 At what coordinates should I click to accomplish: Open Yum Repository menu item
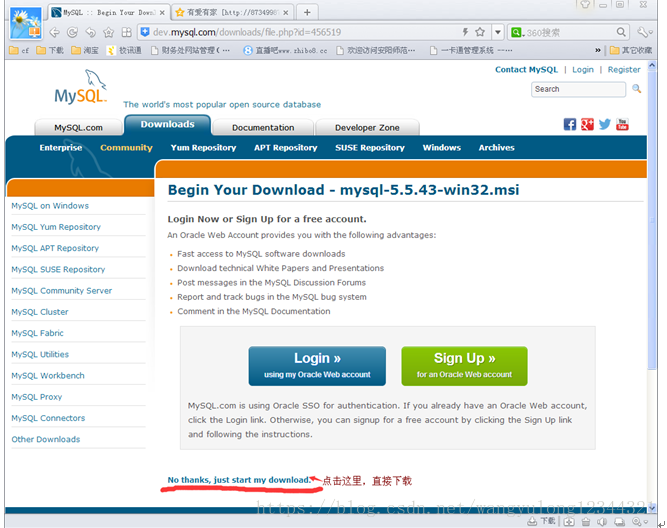pyautogui.click(x=203, y=148)
